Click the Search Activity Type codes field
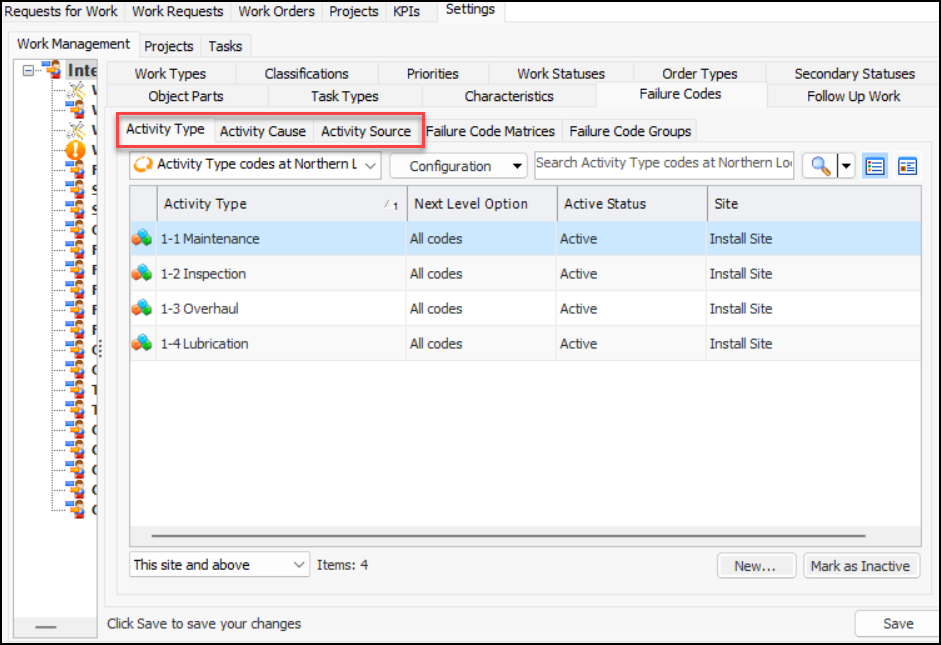The height and width of the screenshot is (645, 941). pos(664,164)
